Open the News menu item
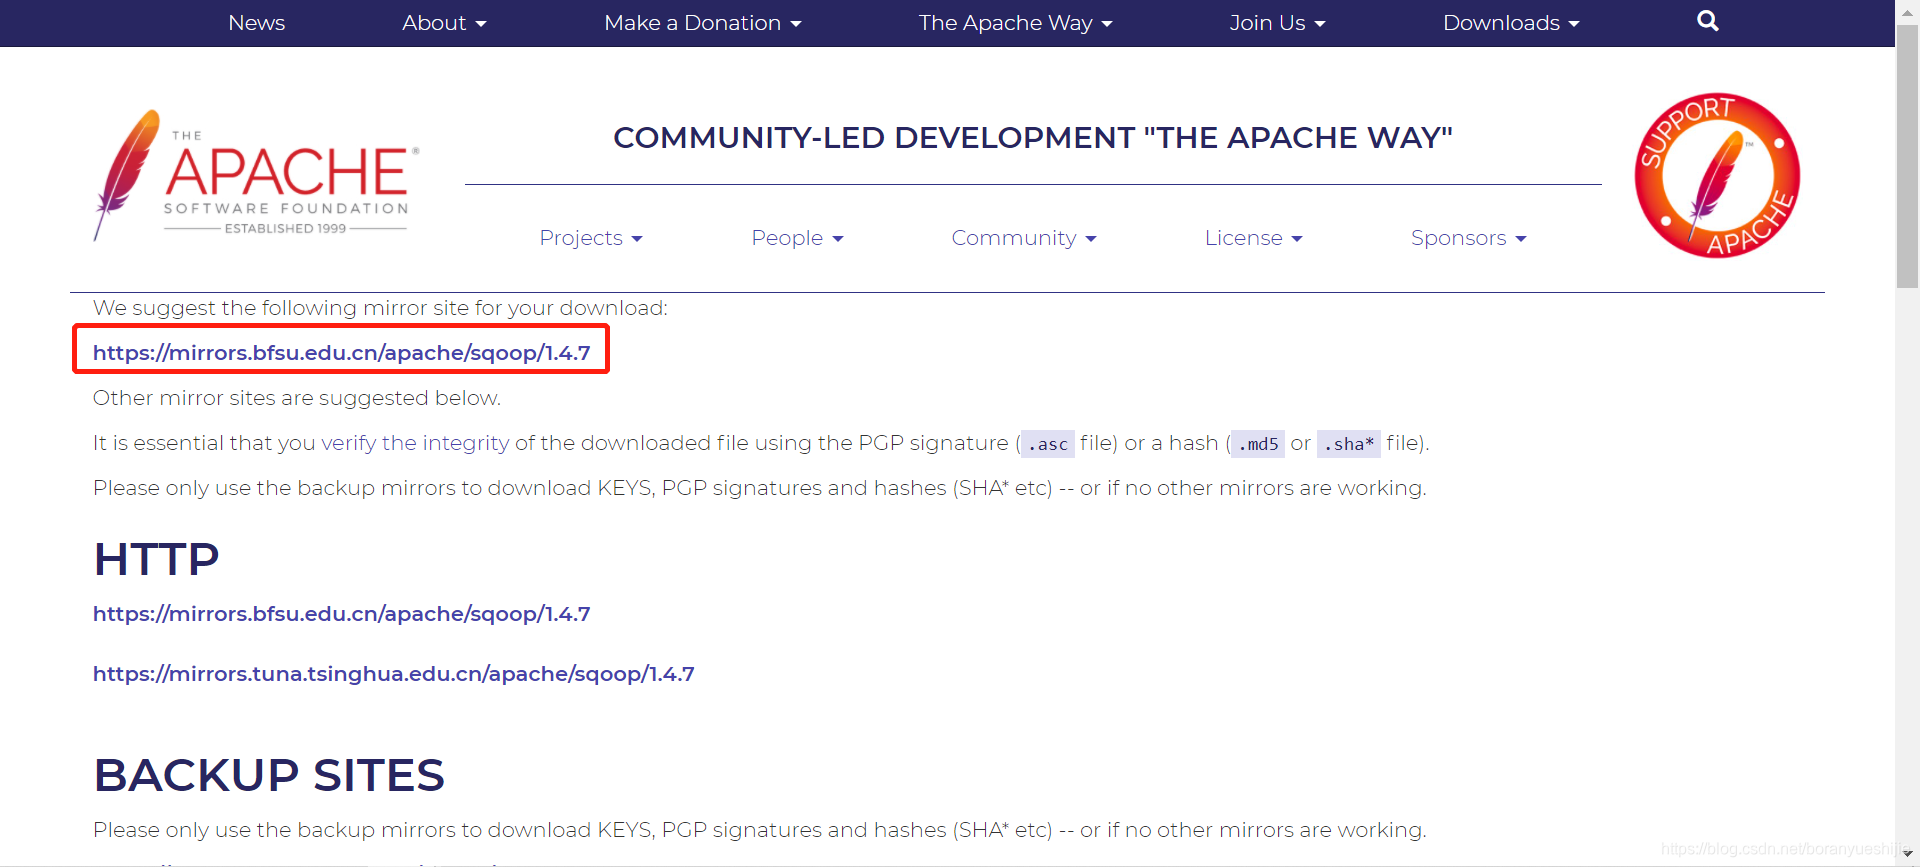 pos(256,22)
